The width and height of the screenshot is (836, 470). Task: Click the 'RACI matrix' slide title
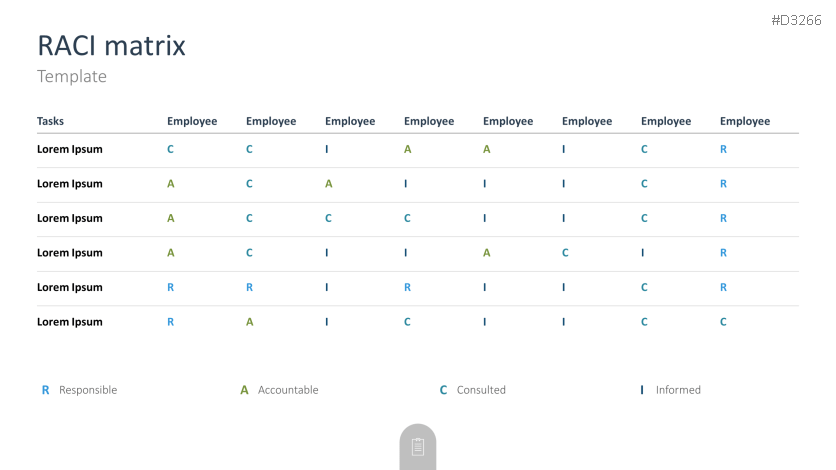[111, 46]
